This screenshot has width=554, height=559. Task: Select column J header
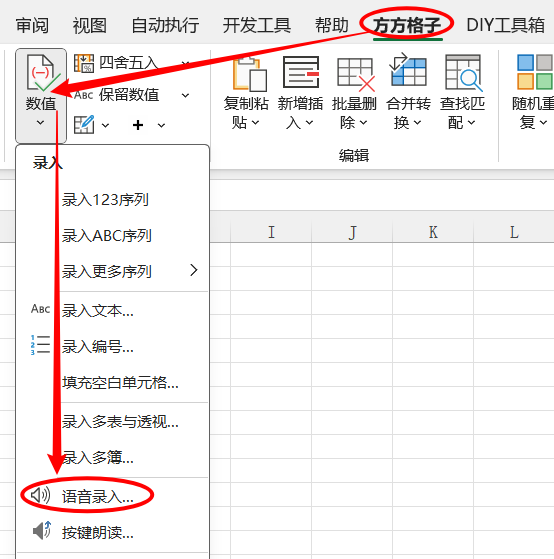point(352,232)
